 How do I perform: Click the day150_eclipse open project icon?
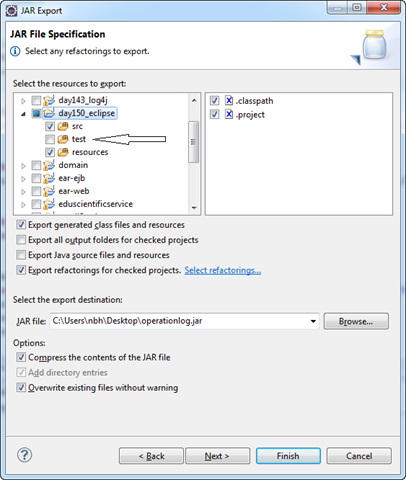coord(49,113)
